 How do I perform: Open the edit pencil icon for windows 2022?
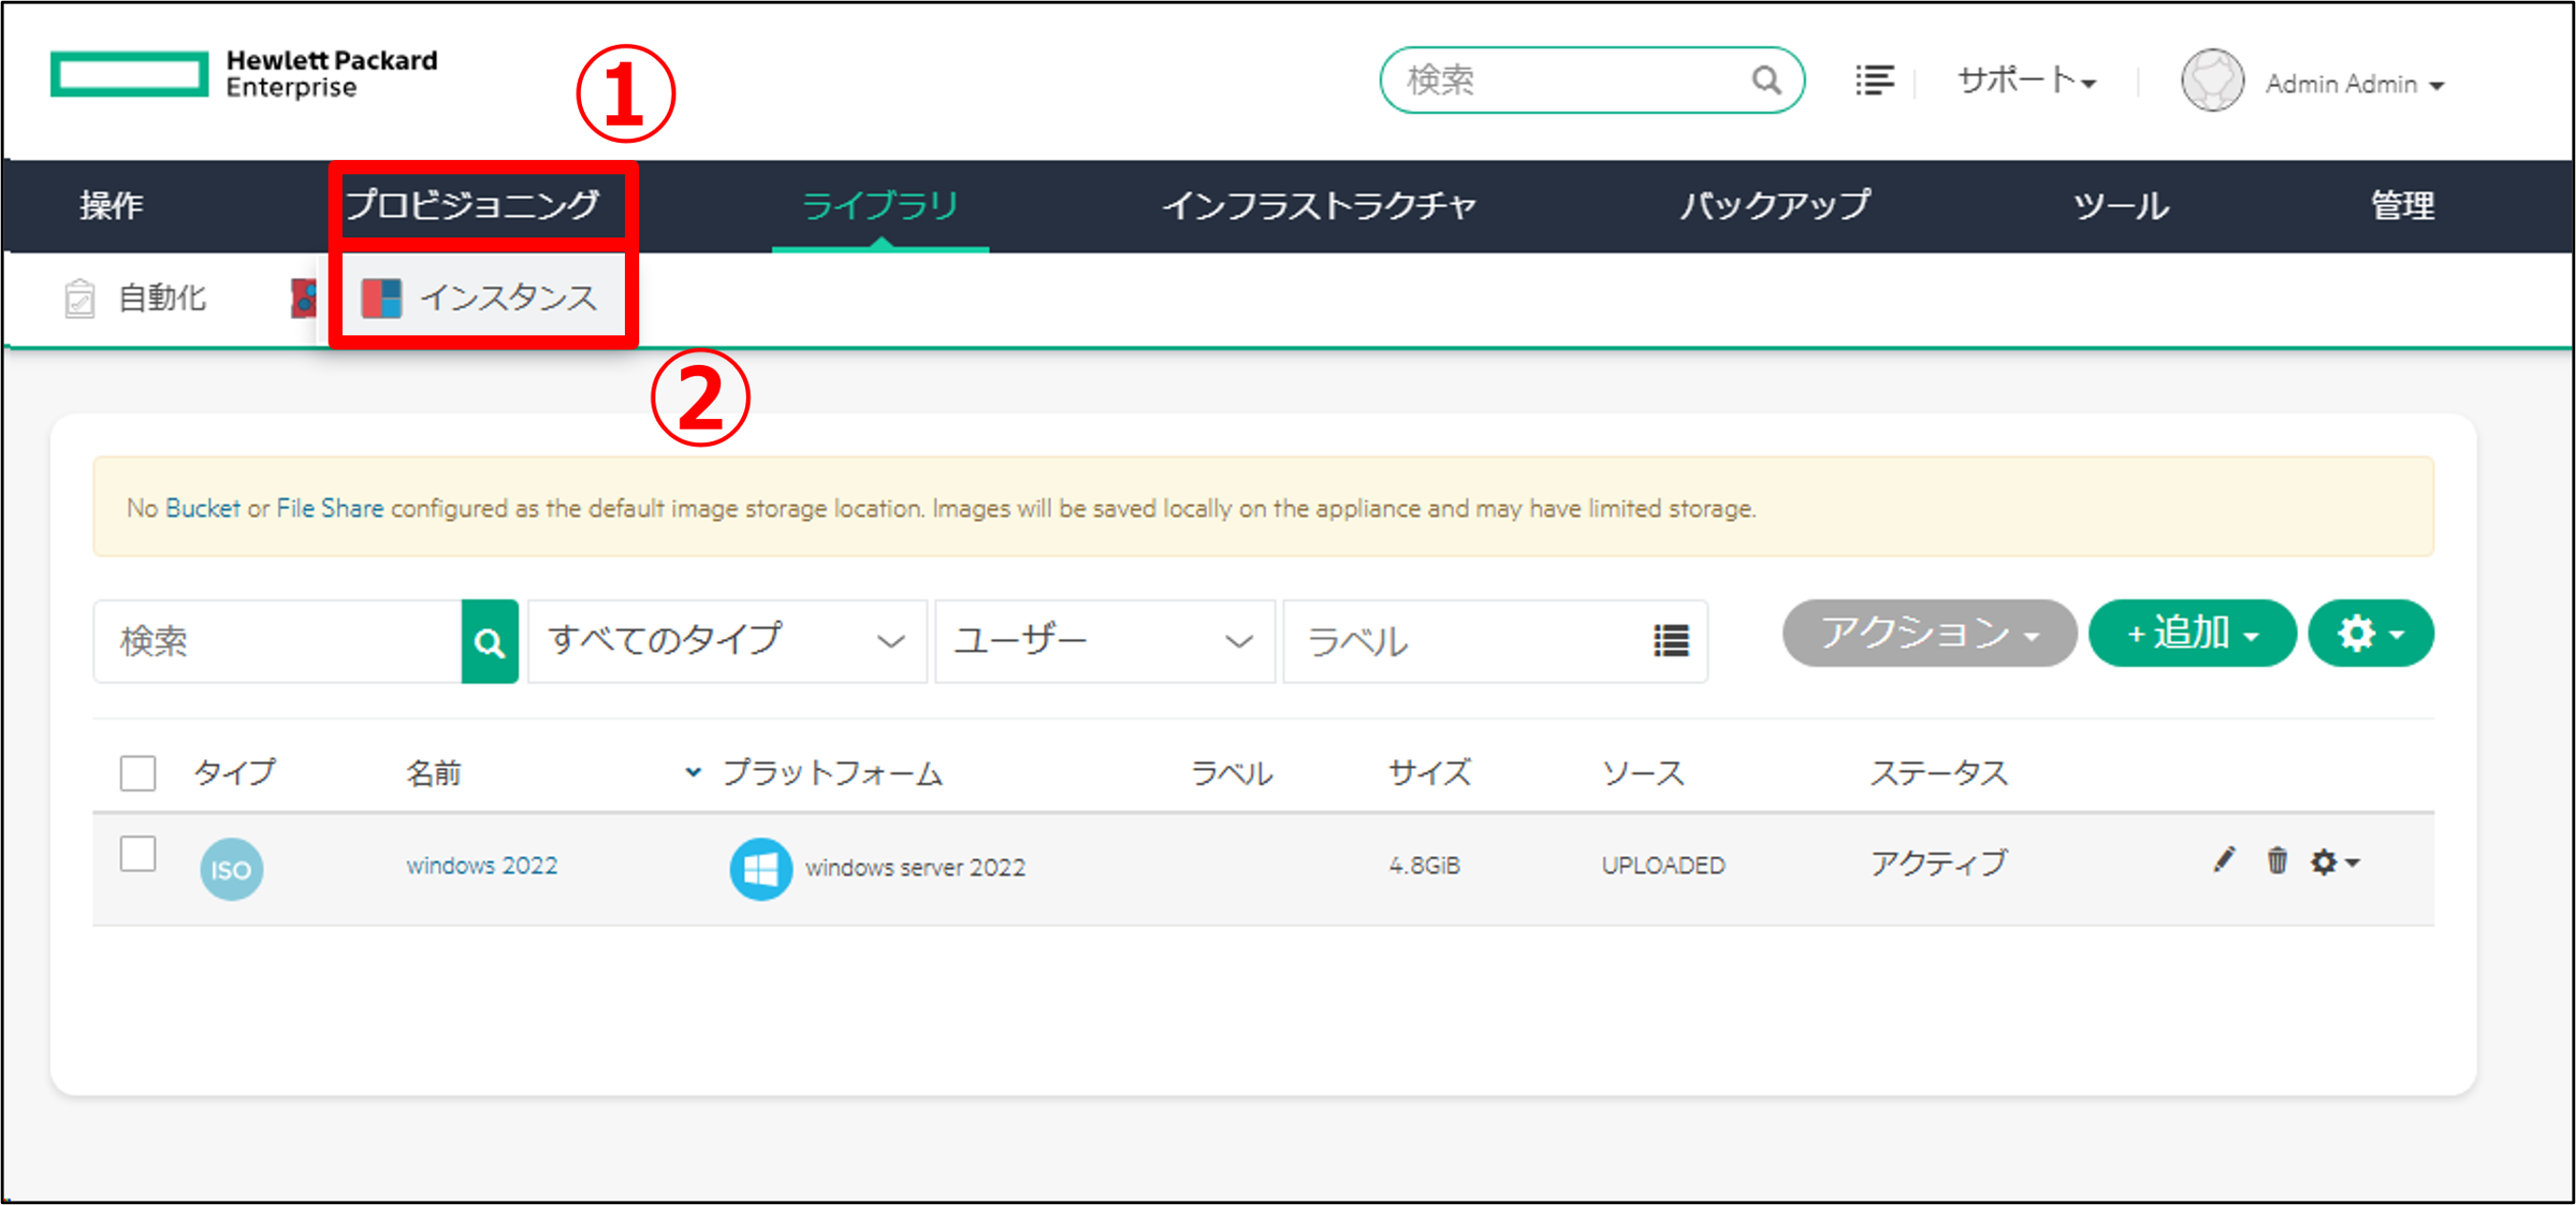pyautogui.click(x=2224, y=860)
